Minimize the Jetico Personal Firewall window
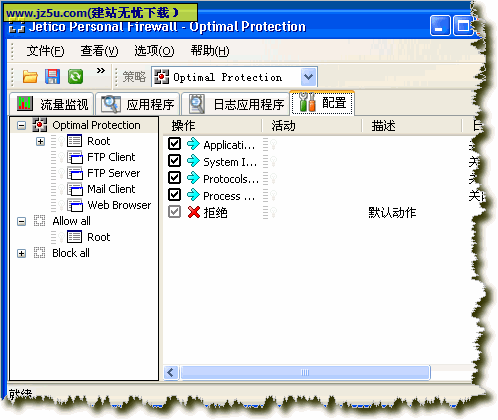The image size is (498, 420). [440, 26]
